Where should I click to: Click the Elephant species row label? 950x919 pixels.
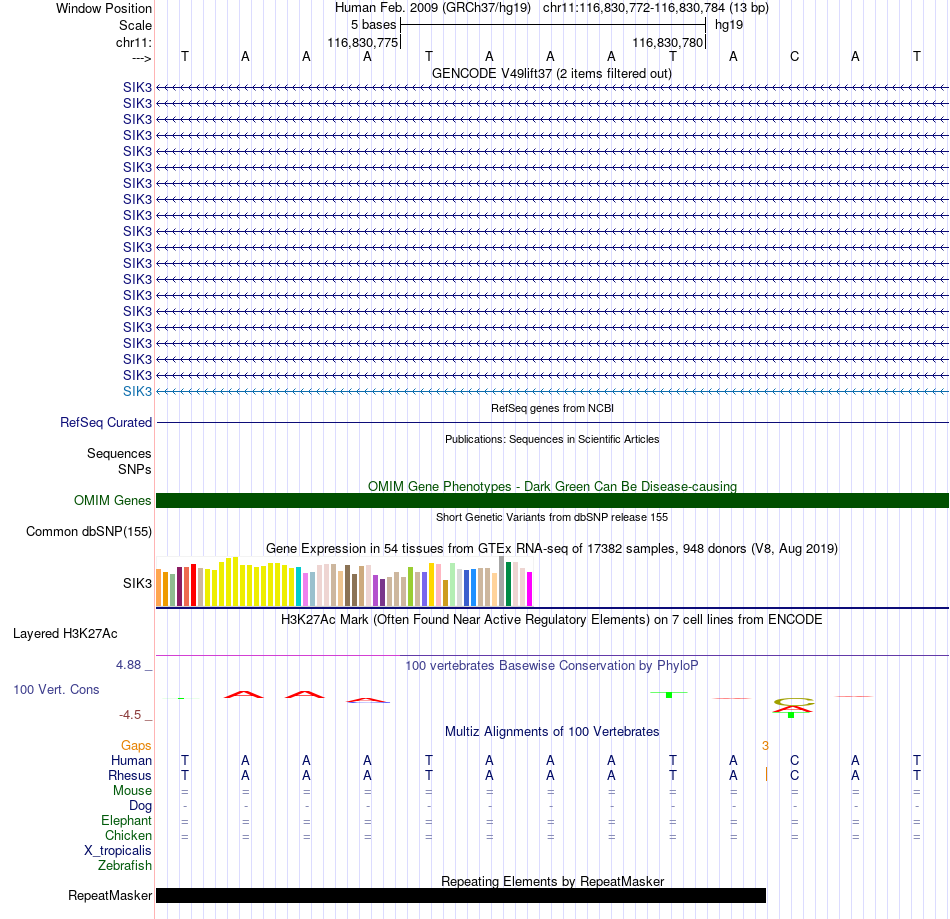[127, 820]
